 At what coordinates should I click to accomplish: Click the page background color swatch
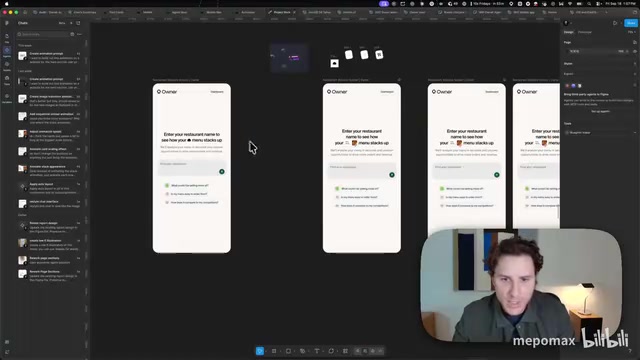pos(567,51)
